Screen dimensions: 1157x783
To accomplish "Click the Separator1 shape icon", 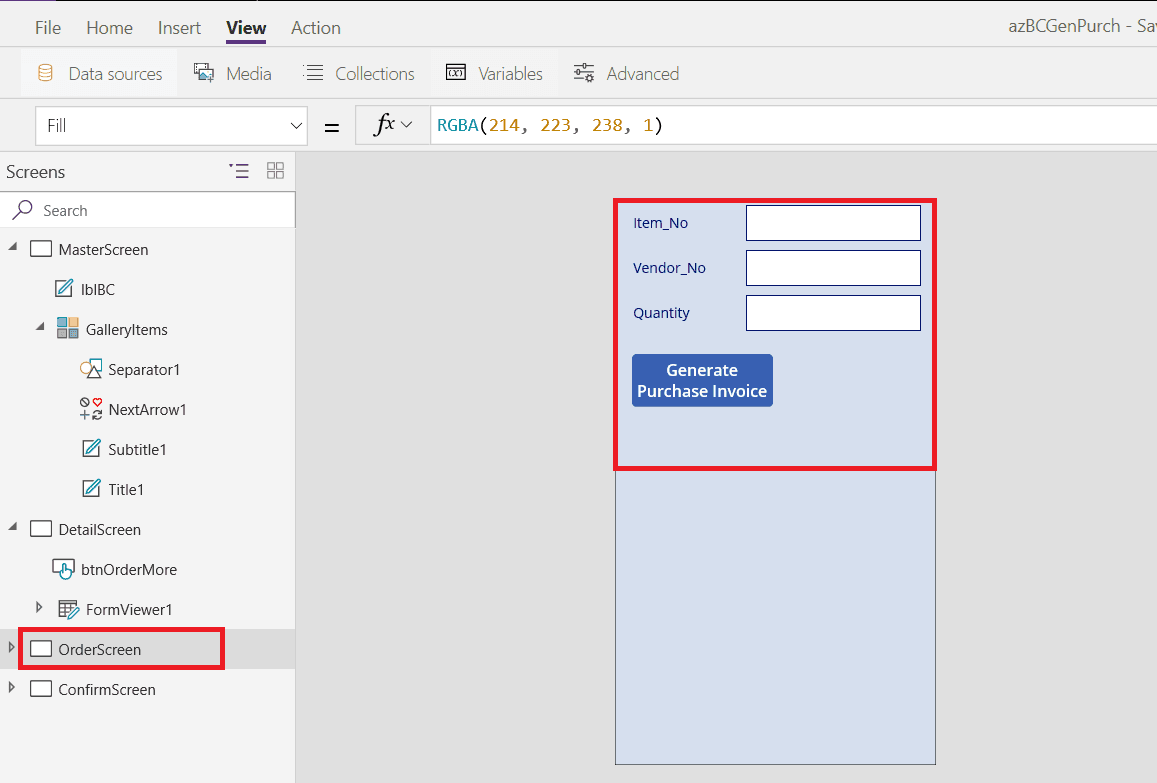I will 91,369.
